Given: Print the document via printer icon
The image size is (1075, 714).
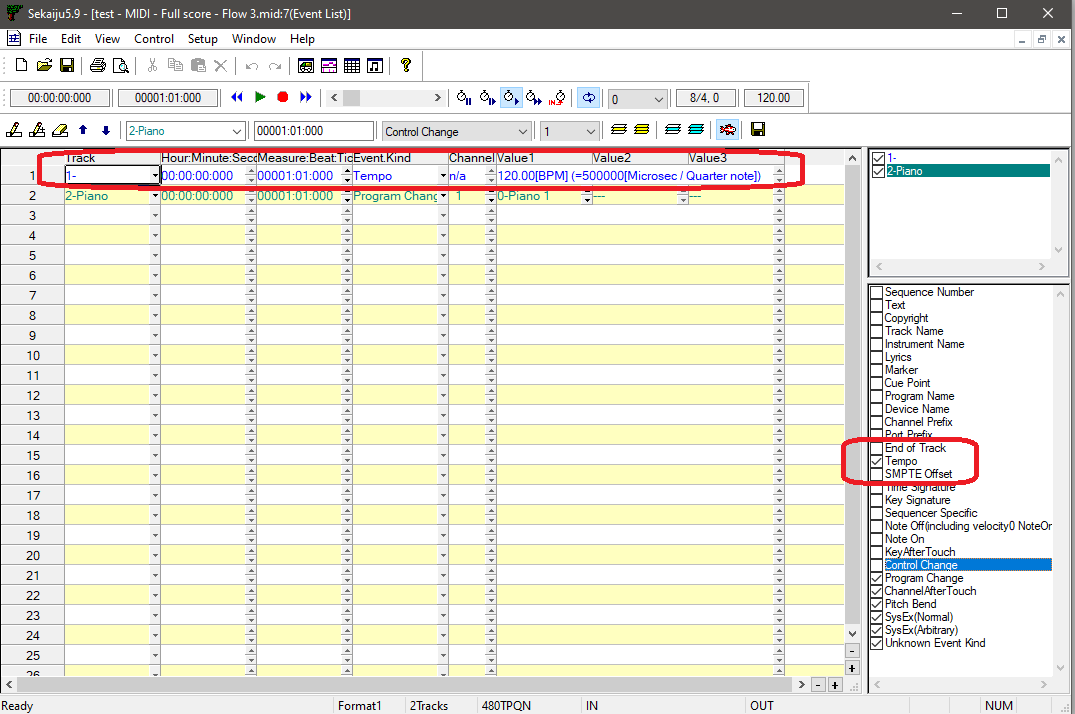Looking at the screenshot, I should click(98, 65).
